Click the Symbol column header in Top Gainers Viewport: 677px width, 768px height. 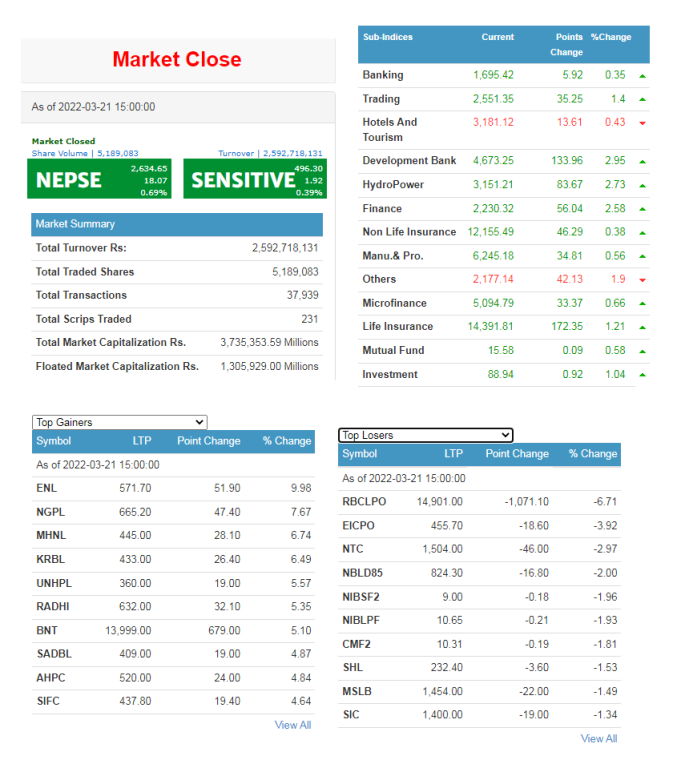[54, 441]
